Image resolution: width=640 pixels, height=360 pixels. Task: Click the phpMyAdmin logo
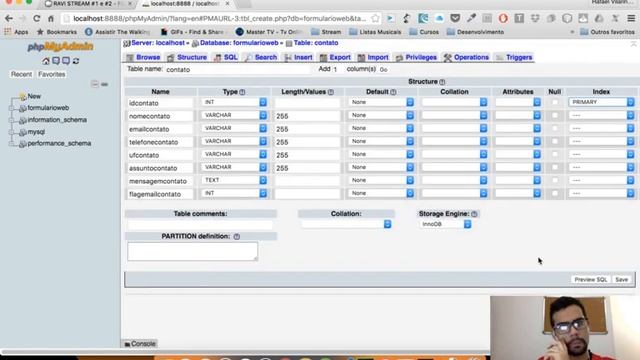[60, 47]
